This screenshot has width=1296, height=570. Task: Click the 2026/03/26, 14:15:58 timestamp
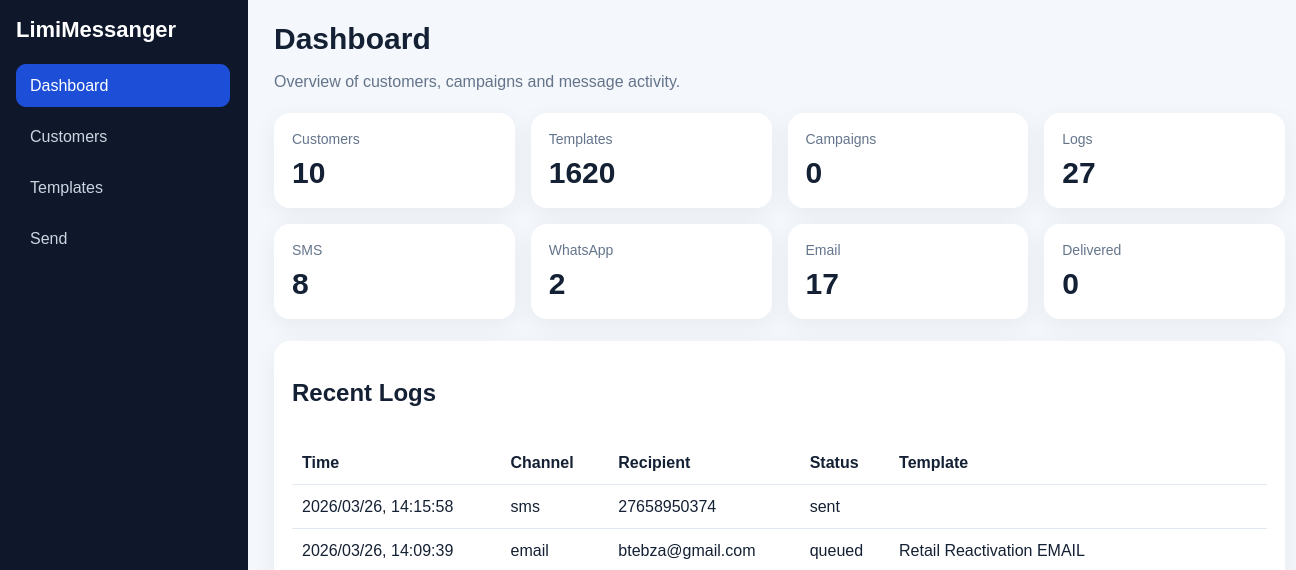[x=377, y=507]
